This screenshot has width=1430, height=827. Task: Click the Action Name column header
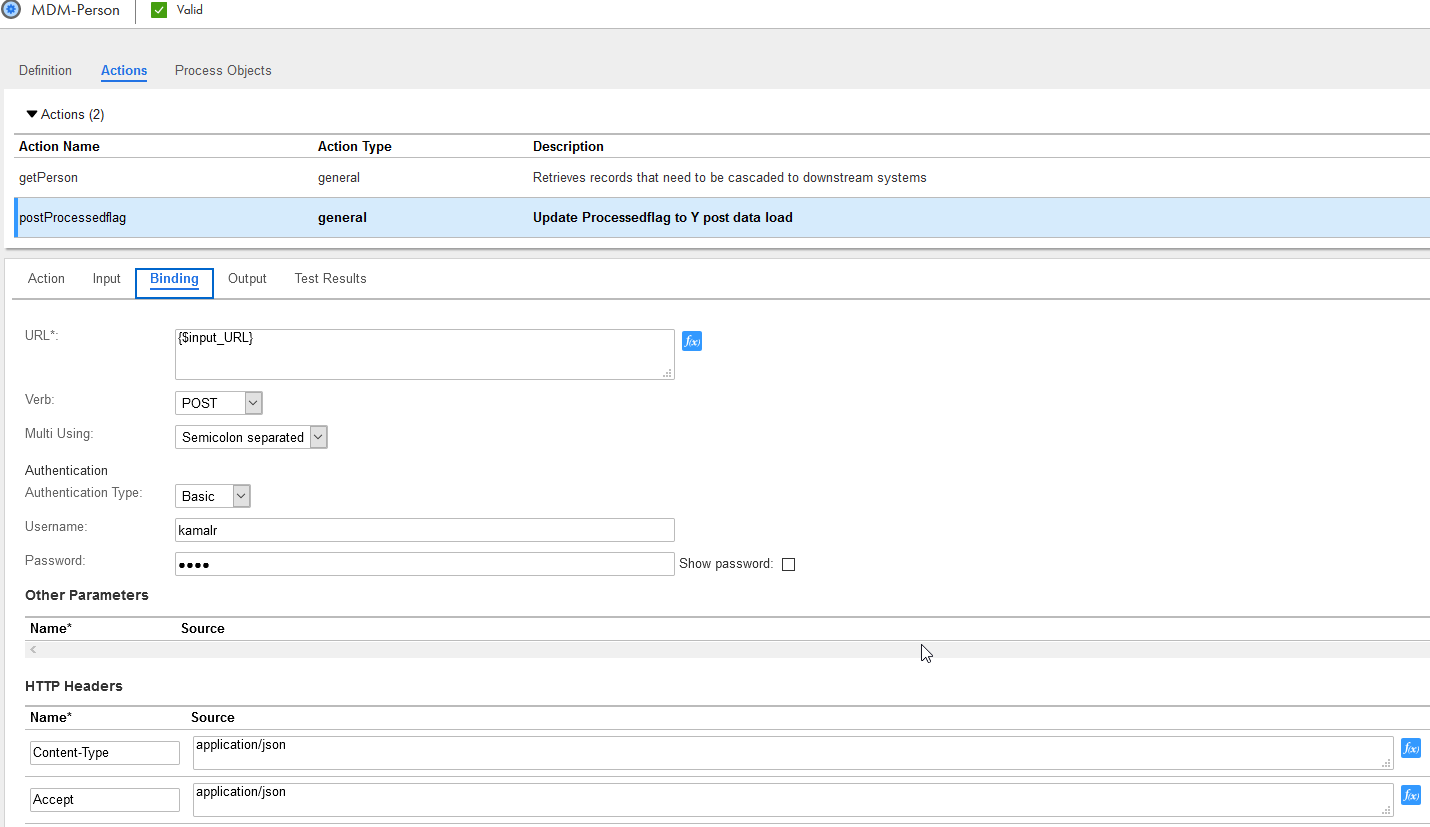click(59, 146)
